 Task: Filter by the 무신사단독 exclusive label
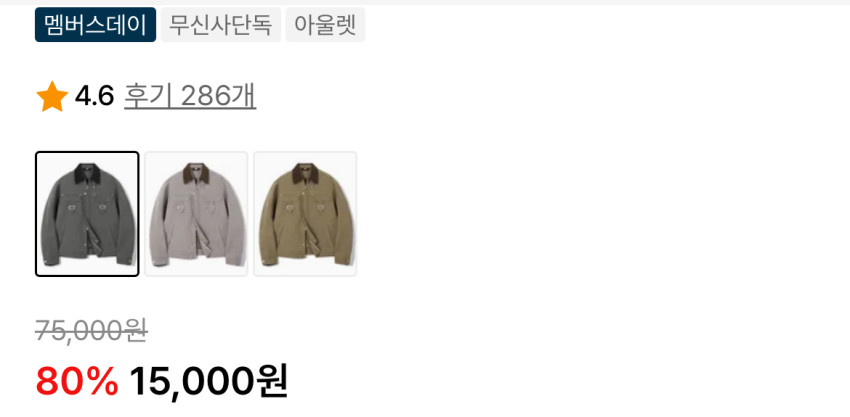click(221, 24)
